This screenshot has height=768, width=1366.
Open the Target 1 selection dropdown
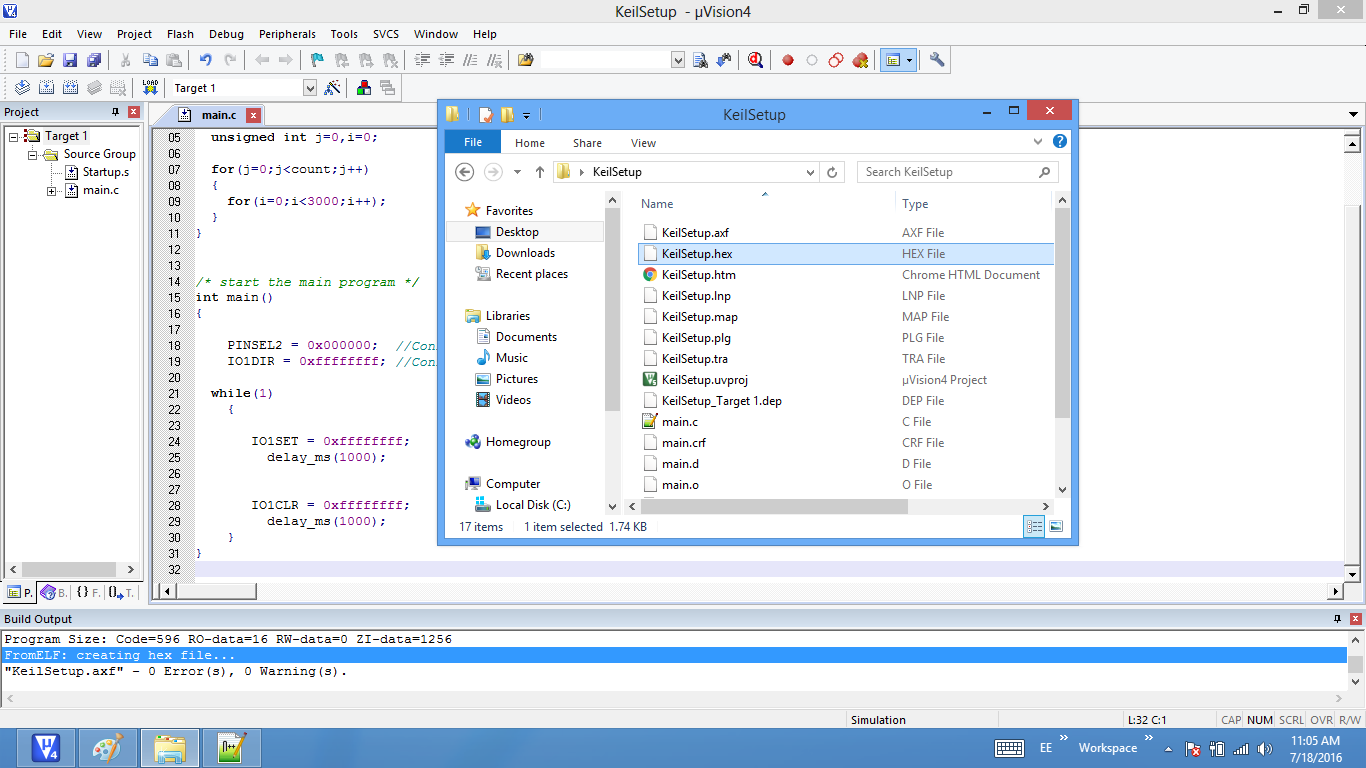(310, 88)
